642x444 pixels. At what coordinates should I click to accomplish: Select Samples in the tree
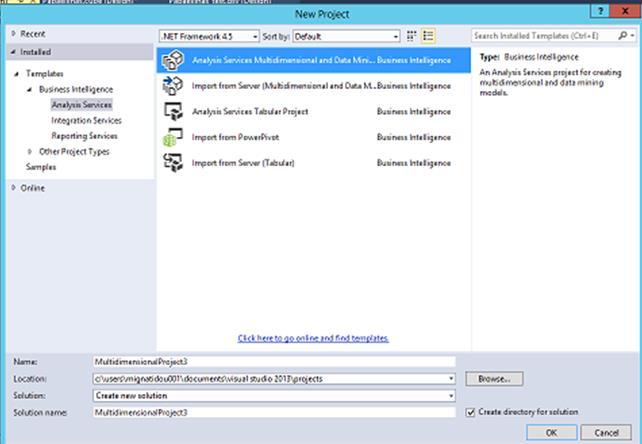[x=41, y=167]
